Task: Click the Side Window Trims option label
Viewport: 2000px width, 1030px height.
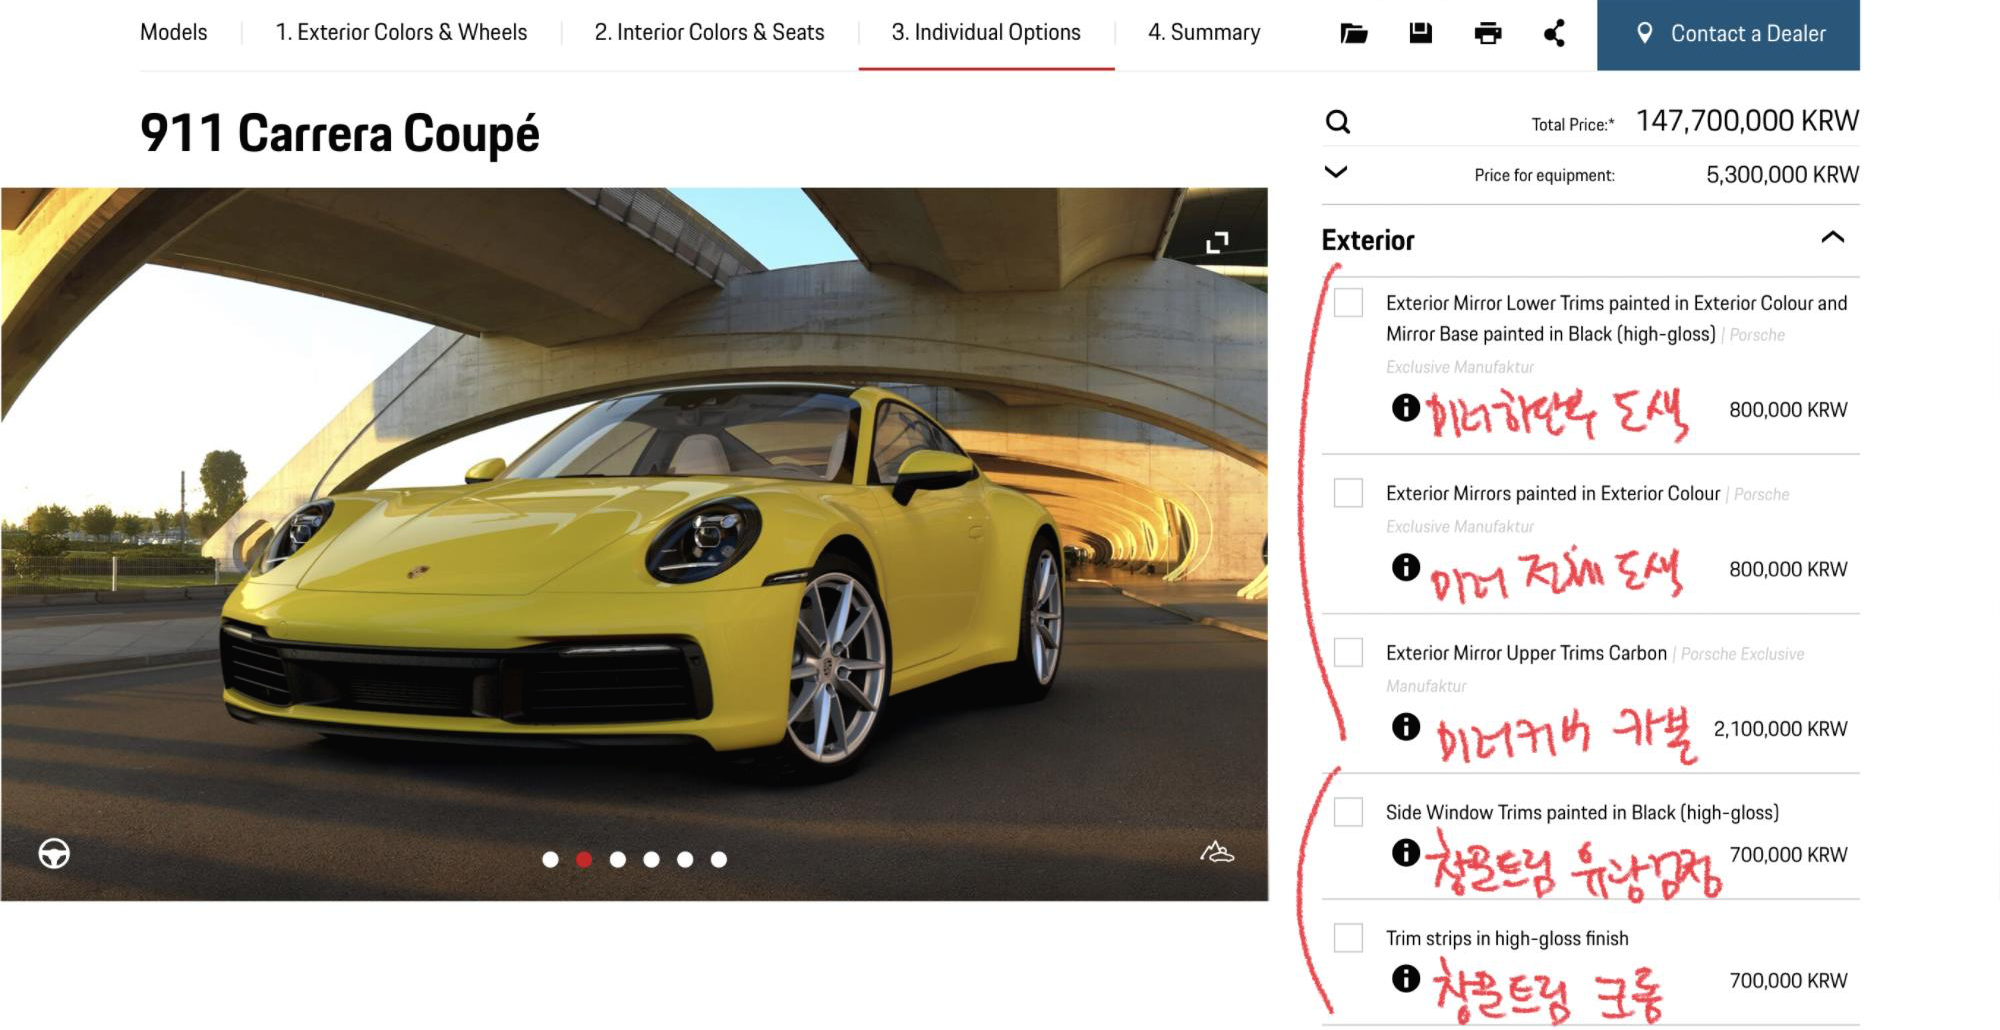Action: tap(1582, 813)
